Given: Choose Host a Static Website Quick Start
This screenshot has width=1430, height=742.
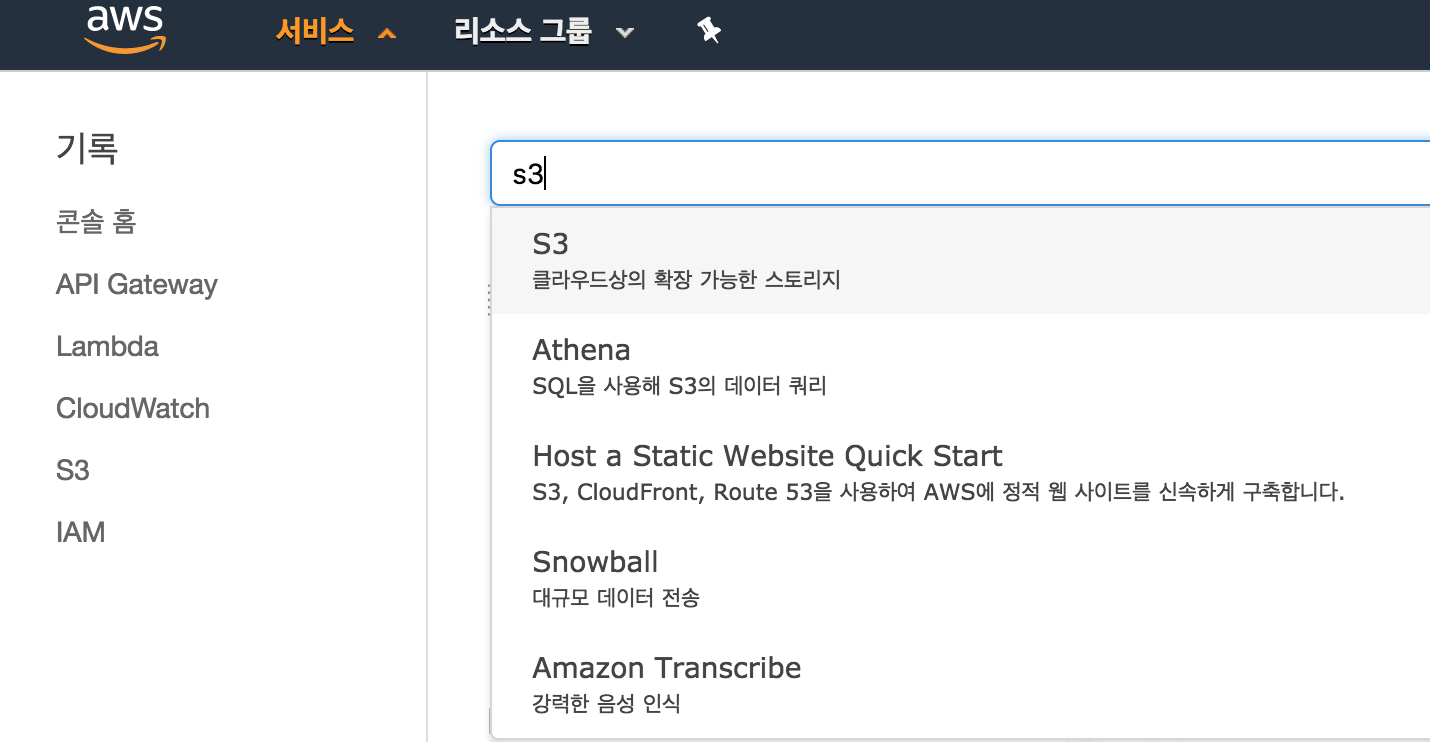Looking at the screenshot, I should pos(961,472).
